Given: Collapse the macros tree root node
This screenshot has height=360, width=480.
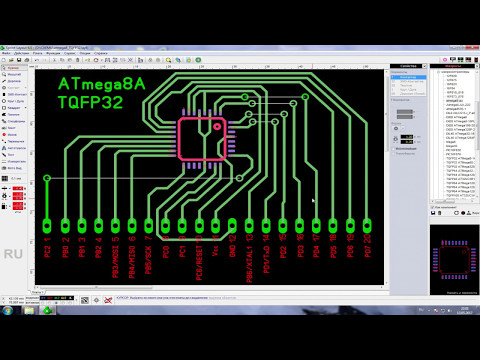Looking at the screenshot, I should pos(439,72).
